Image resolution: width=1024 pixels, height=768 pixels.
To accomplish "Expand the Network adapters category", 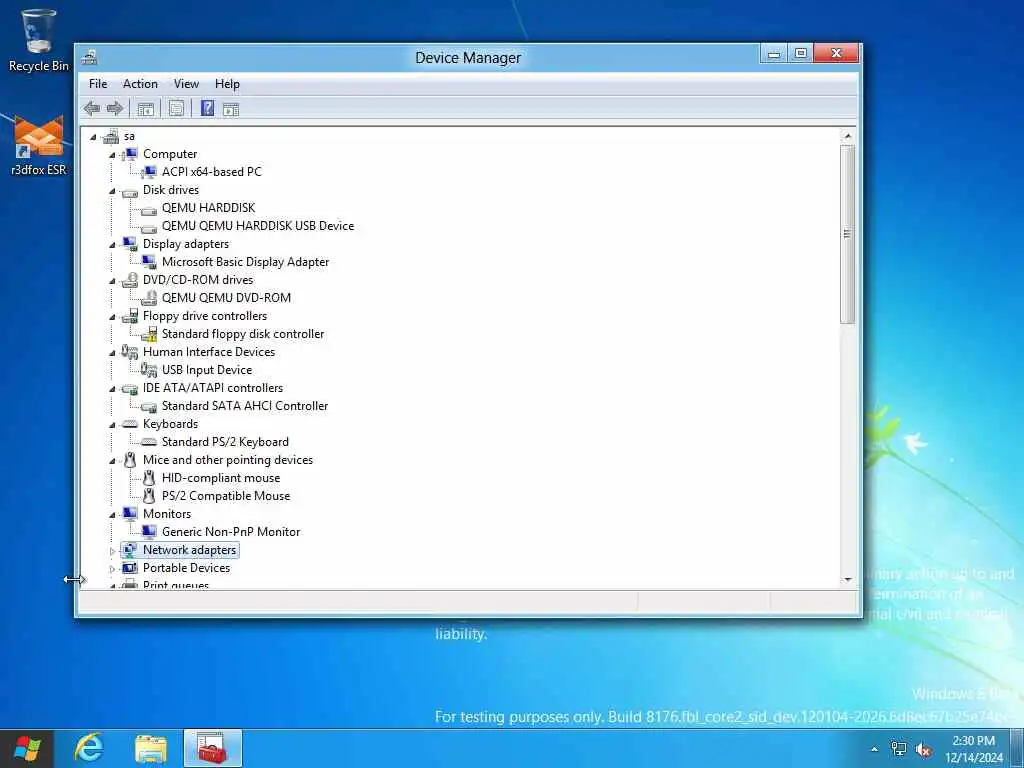I will (112, 551).
